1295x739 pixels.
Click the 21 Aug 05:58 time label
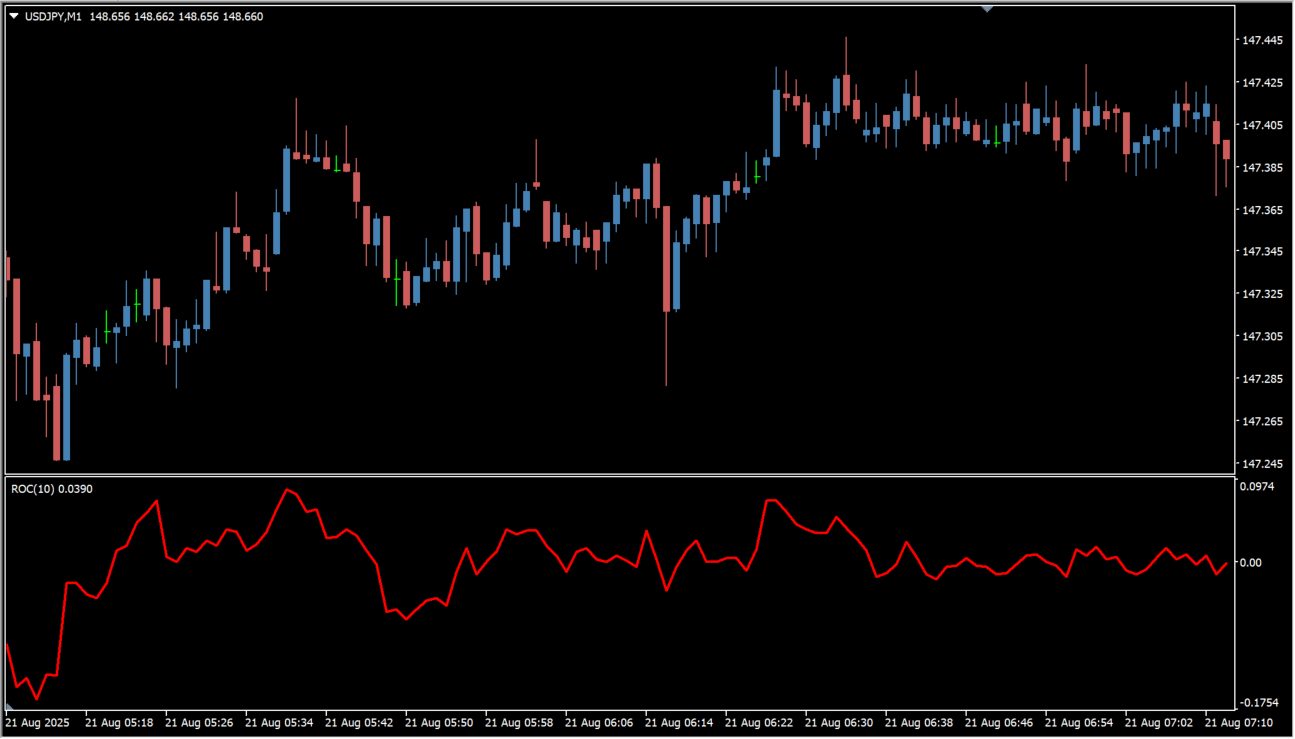coord(519,722)
